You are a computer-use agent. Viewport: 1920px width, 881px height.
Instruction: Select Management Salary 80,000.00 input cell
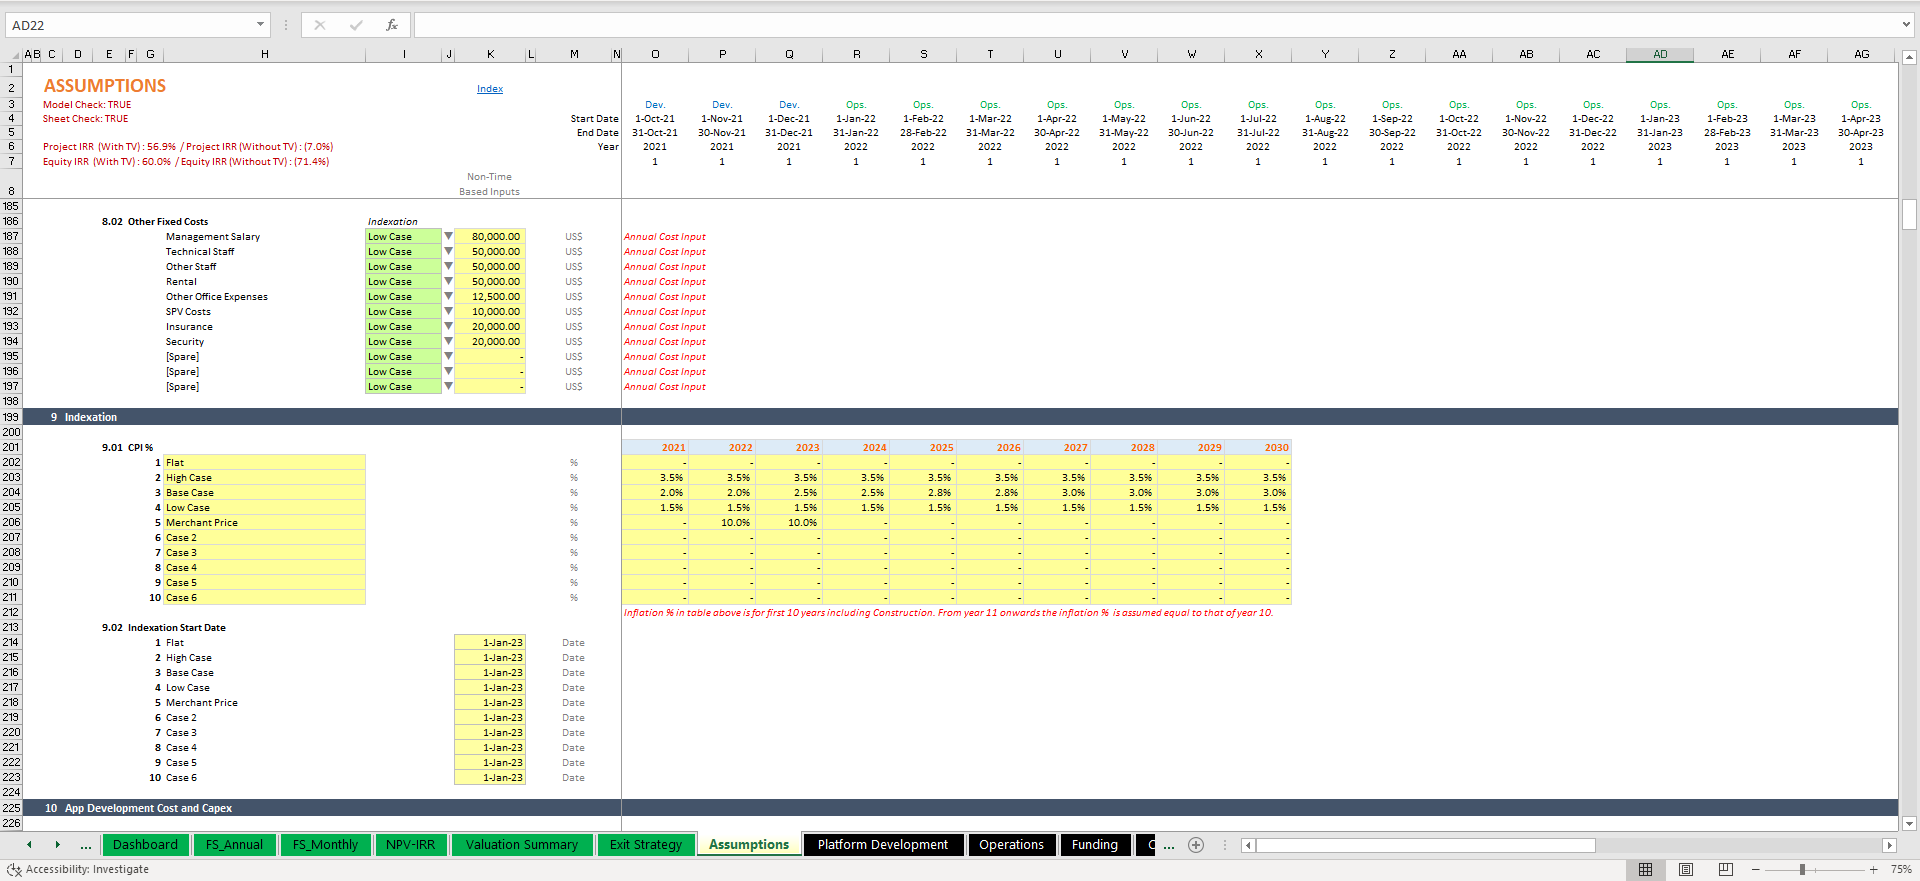[x=490, y=237]
